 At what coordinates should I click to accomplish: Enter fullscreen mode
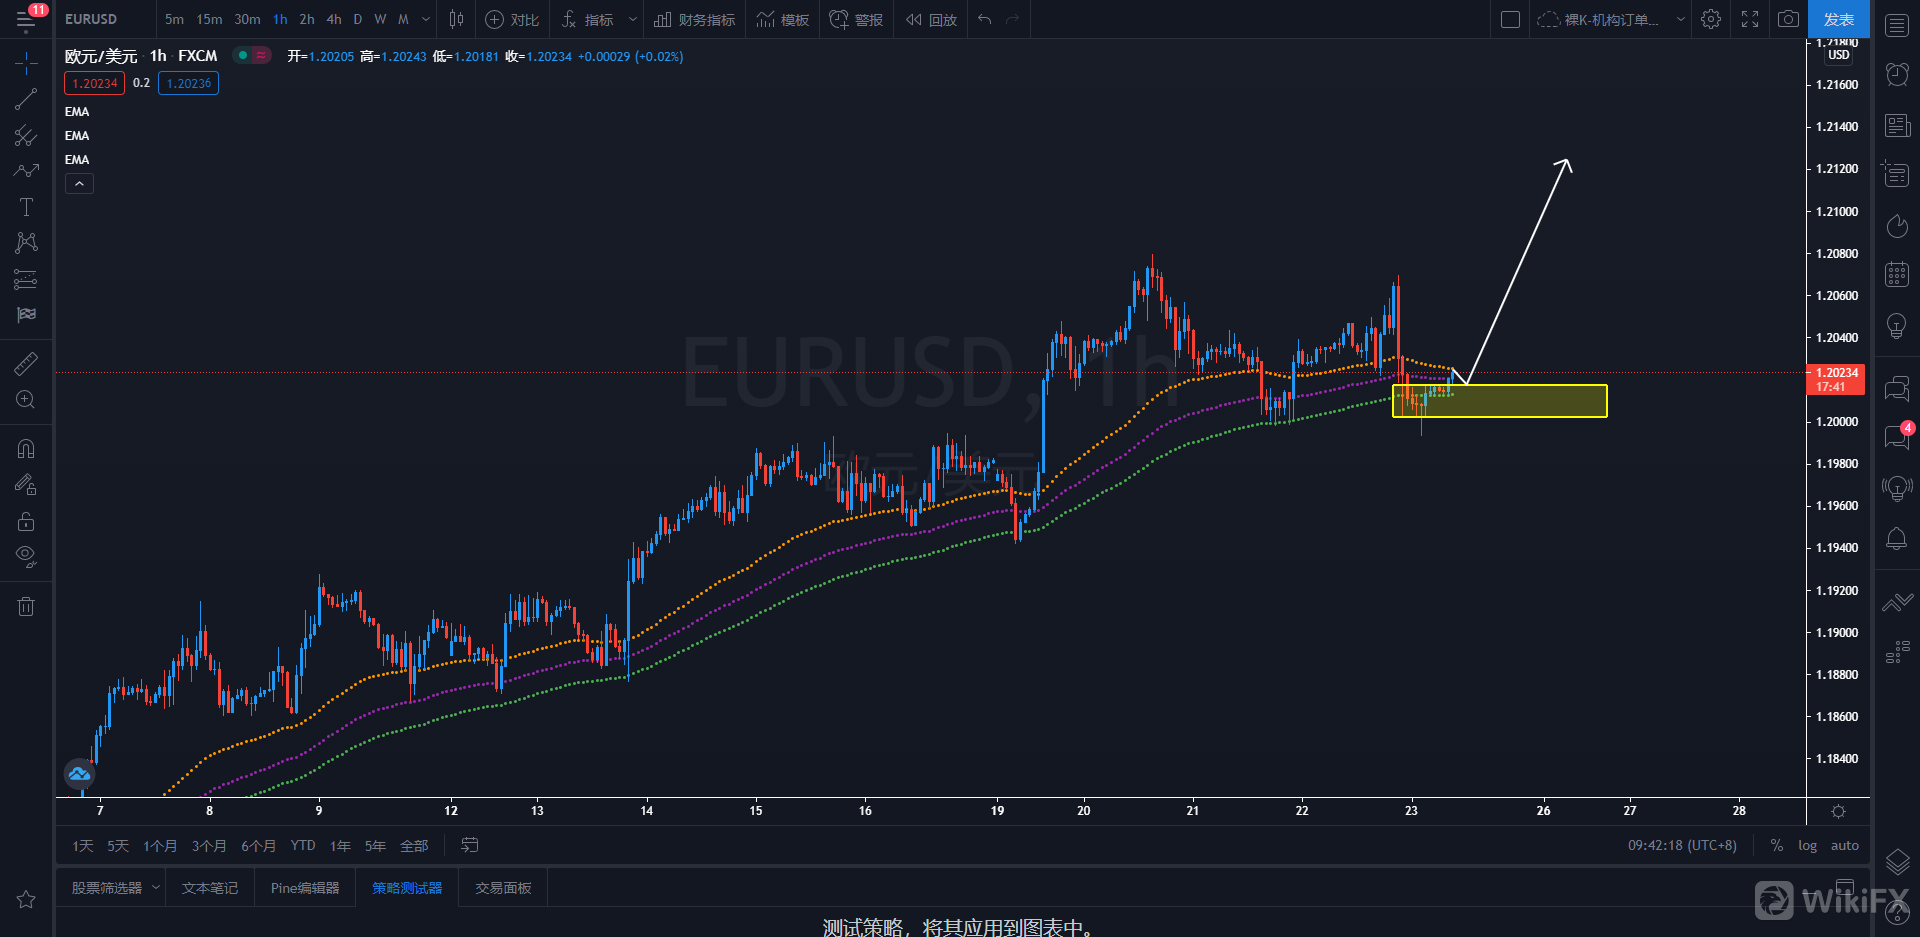coord(1750,19)
